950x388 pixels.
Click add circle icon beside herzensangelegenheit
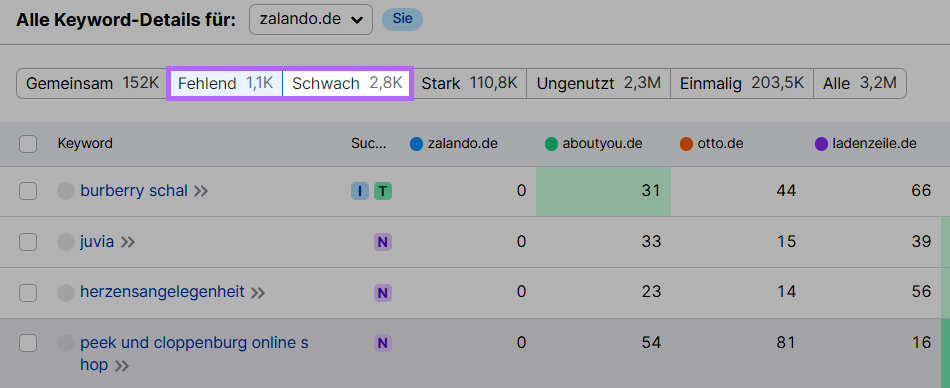[65, 293]
